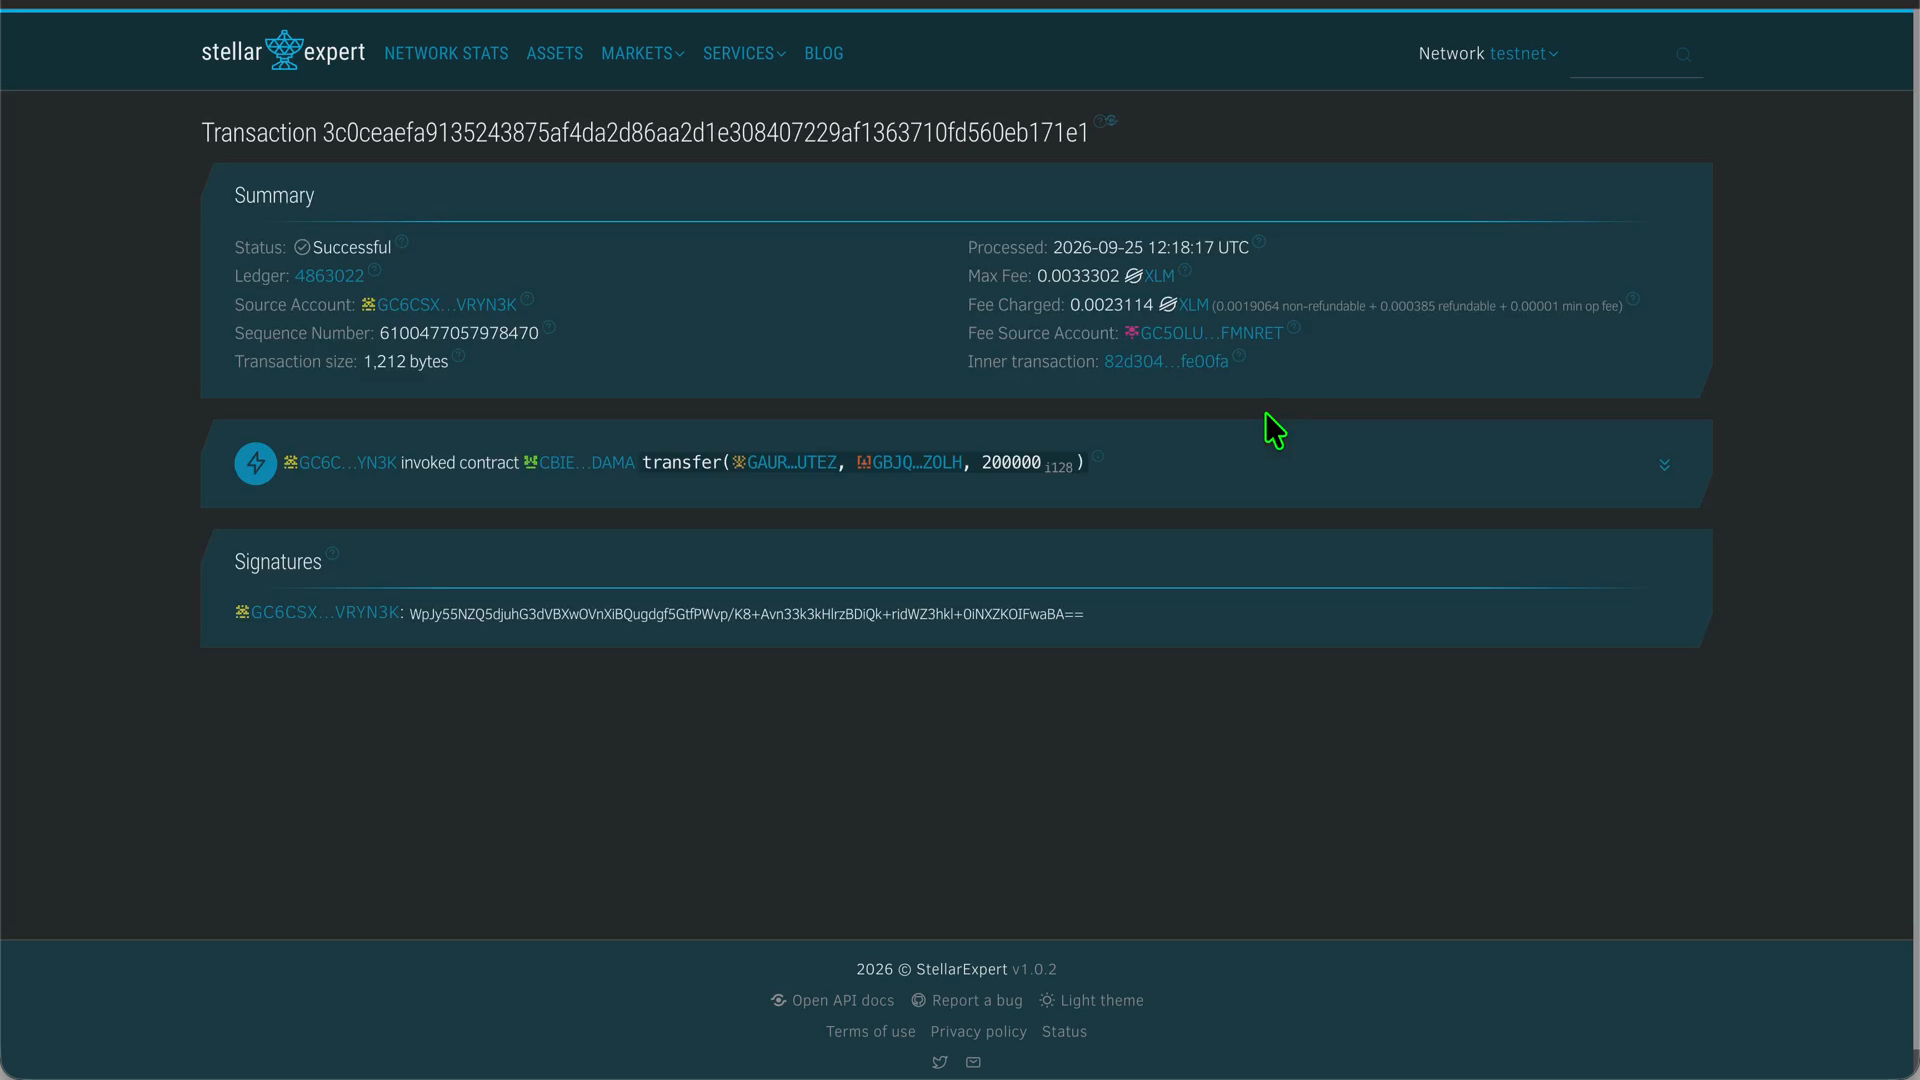The image size is (1920, 1080).
Task: Click the info icon beside Transaction size
Action: (x=458, y=355)
